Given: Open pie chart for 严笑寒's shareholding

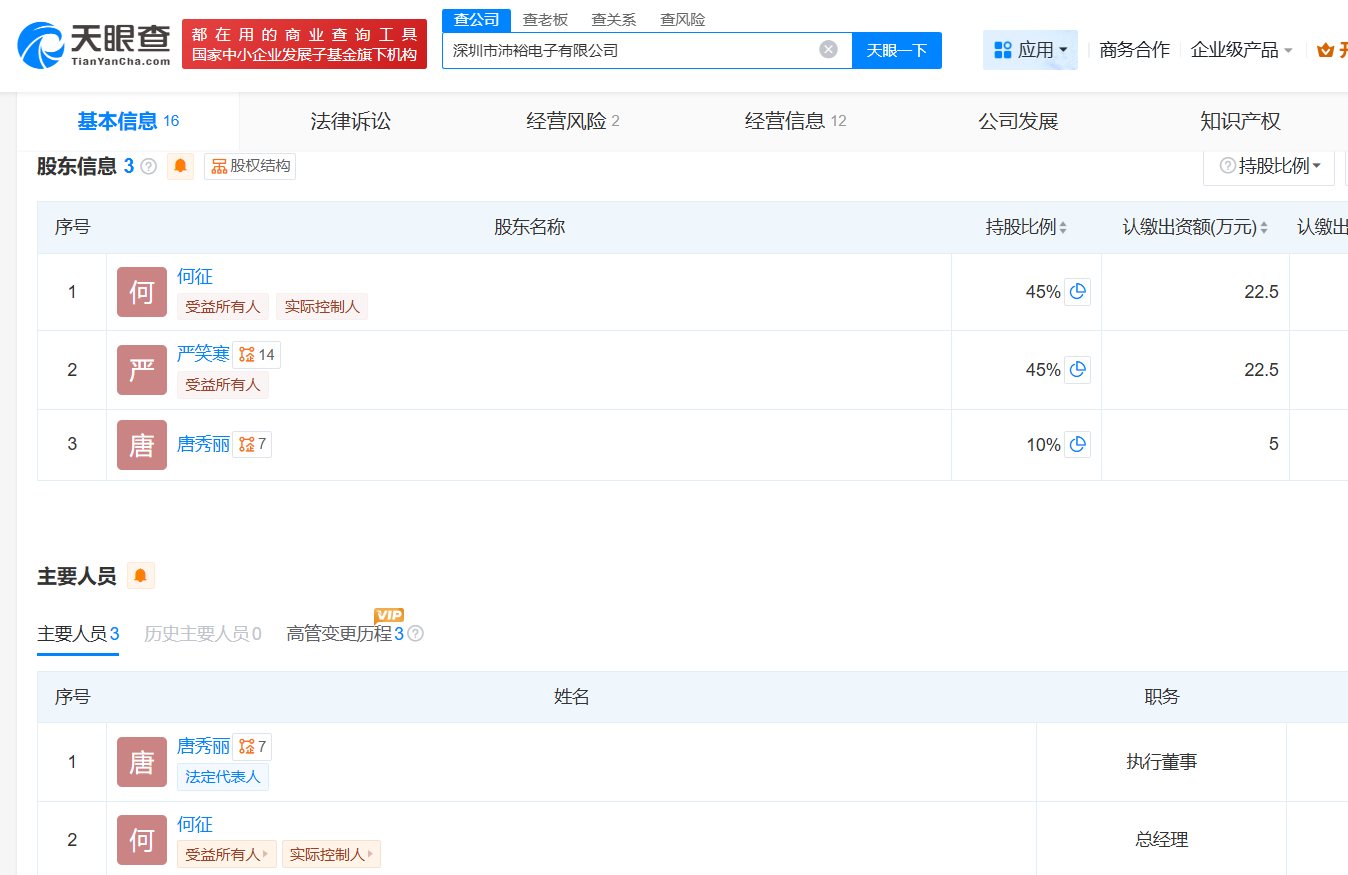Looking at the screenshot, I should pos(1077,370).
